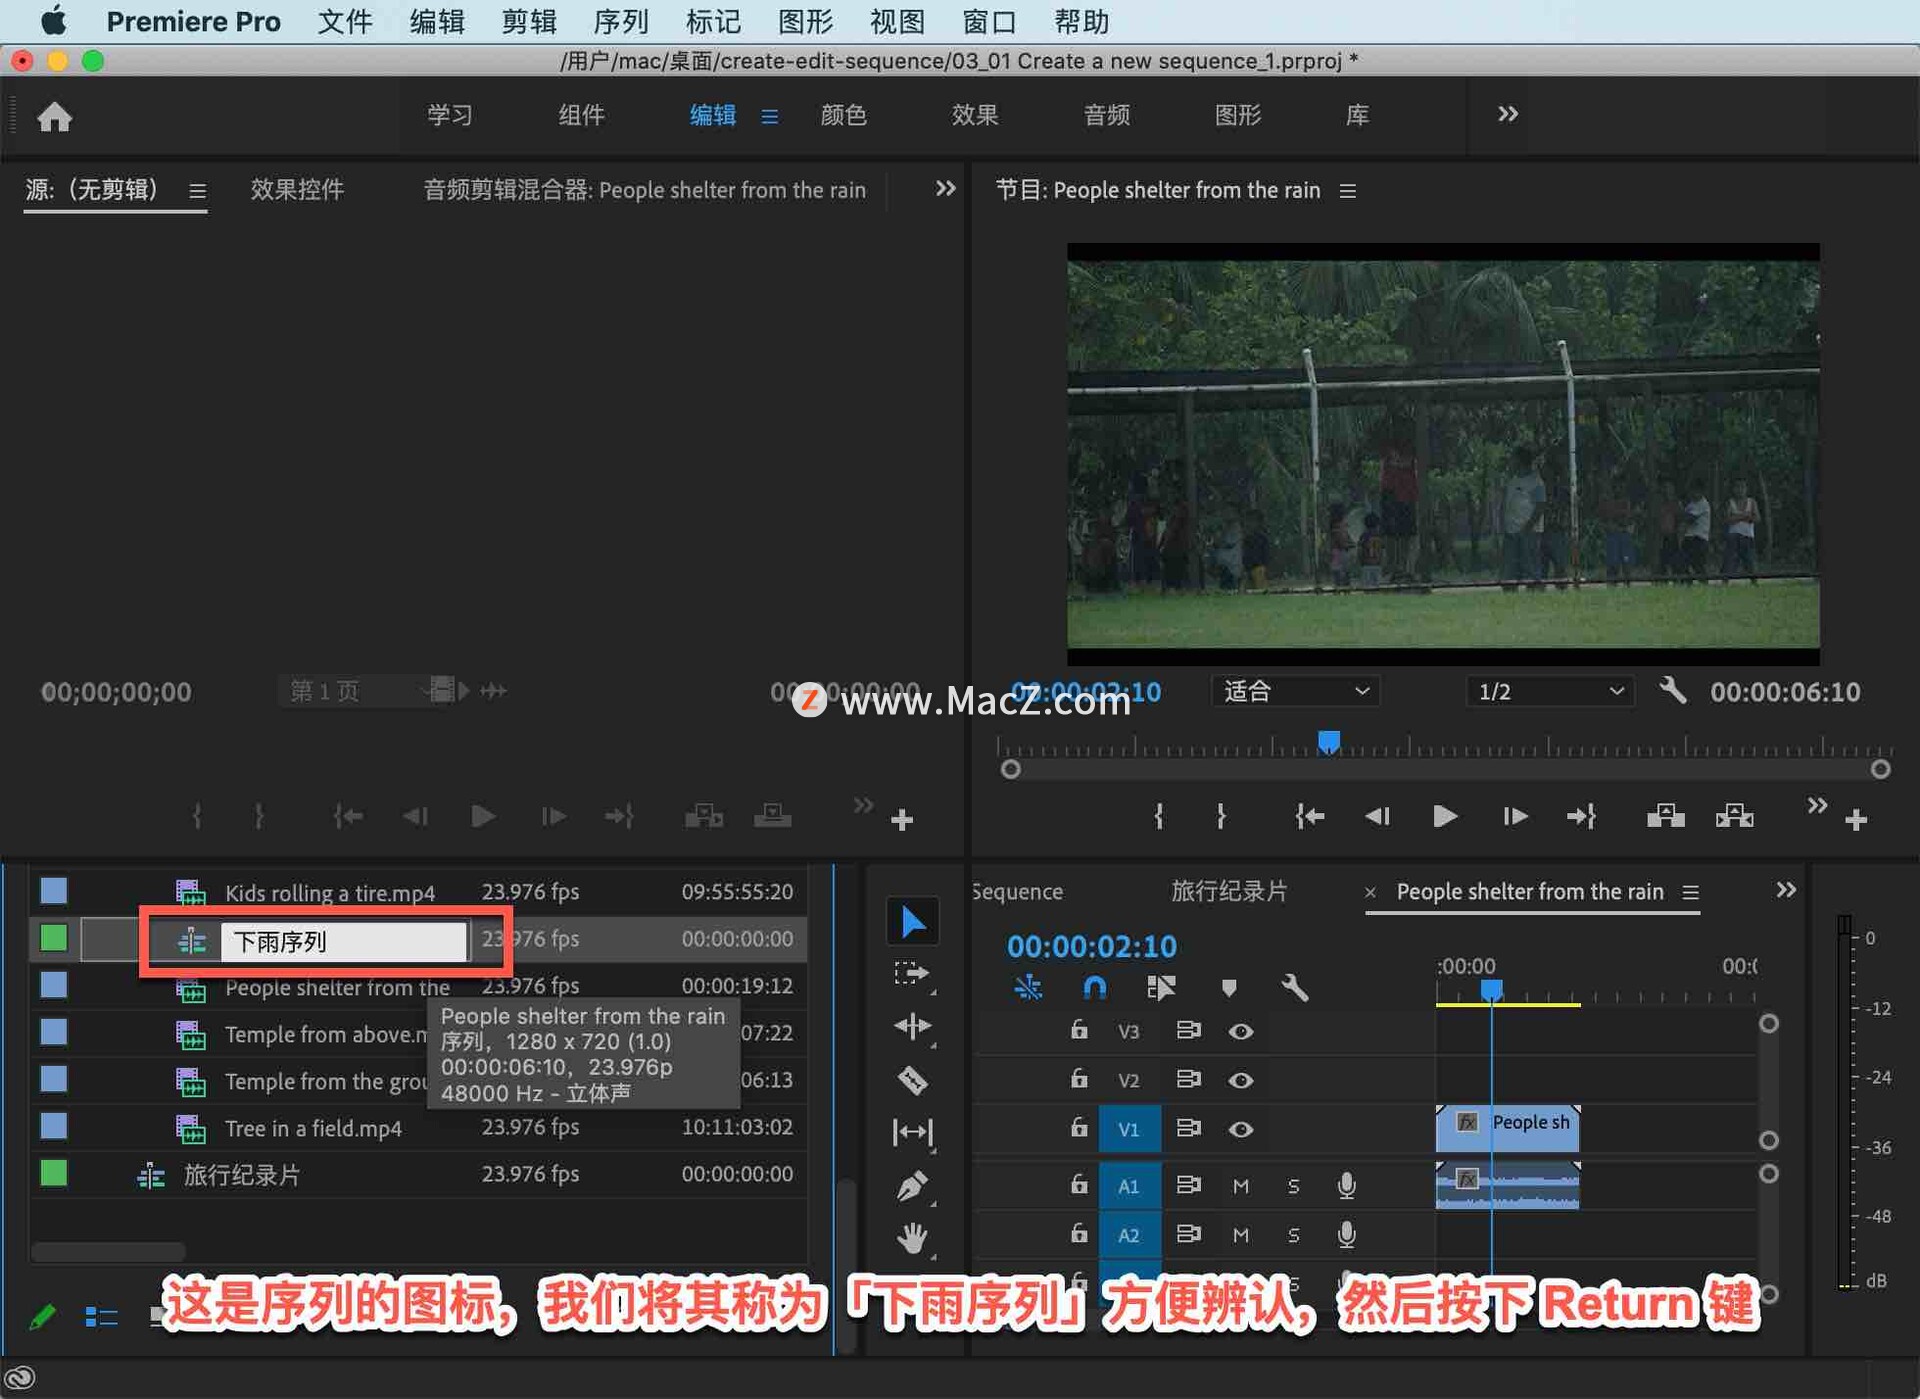Mute track A1
The image size is (1920, 1399).
coord(1240,1185)
